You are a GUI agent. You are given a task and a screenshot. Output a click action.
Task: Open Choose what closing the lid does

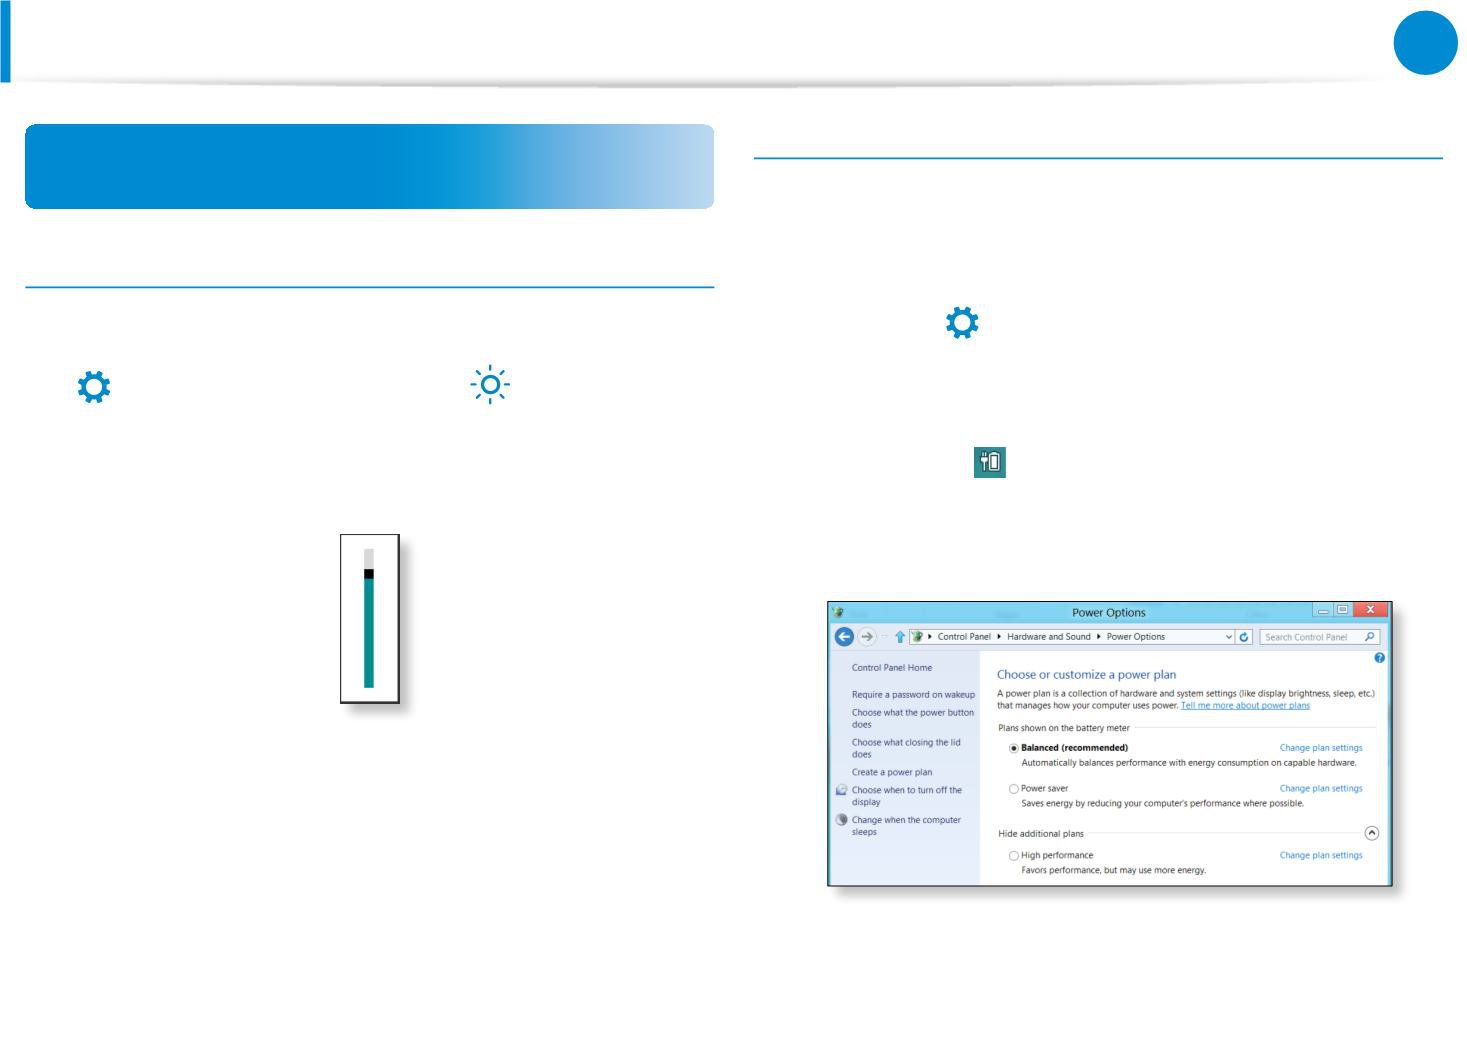click(906, 749)
